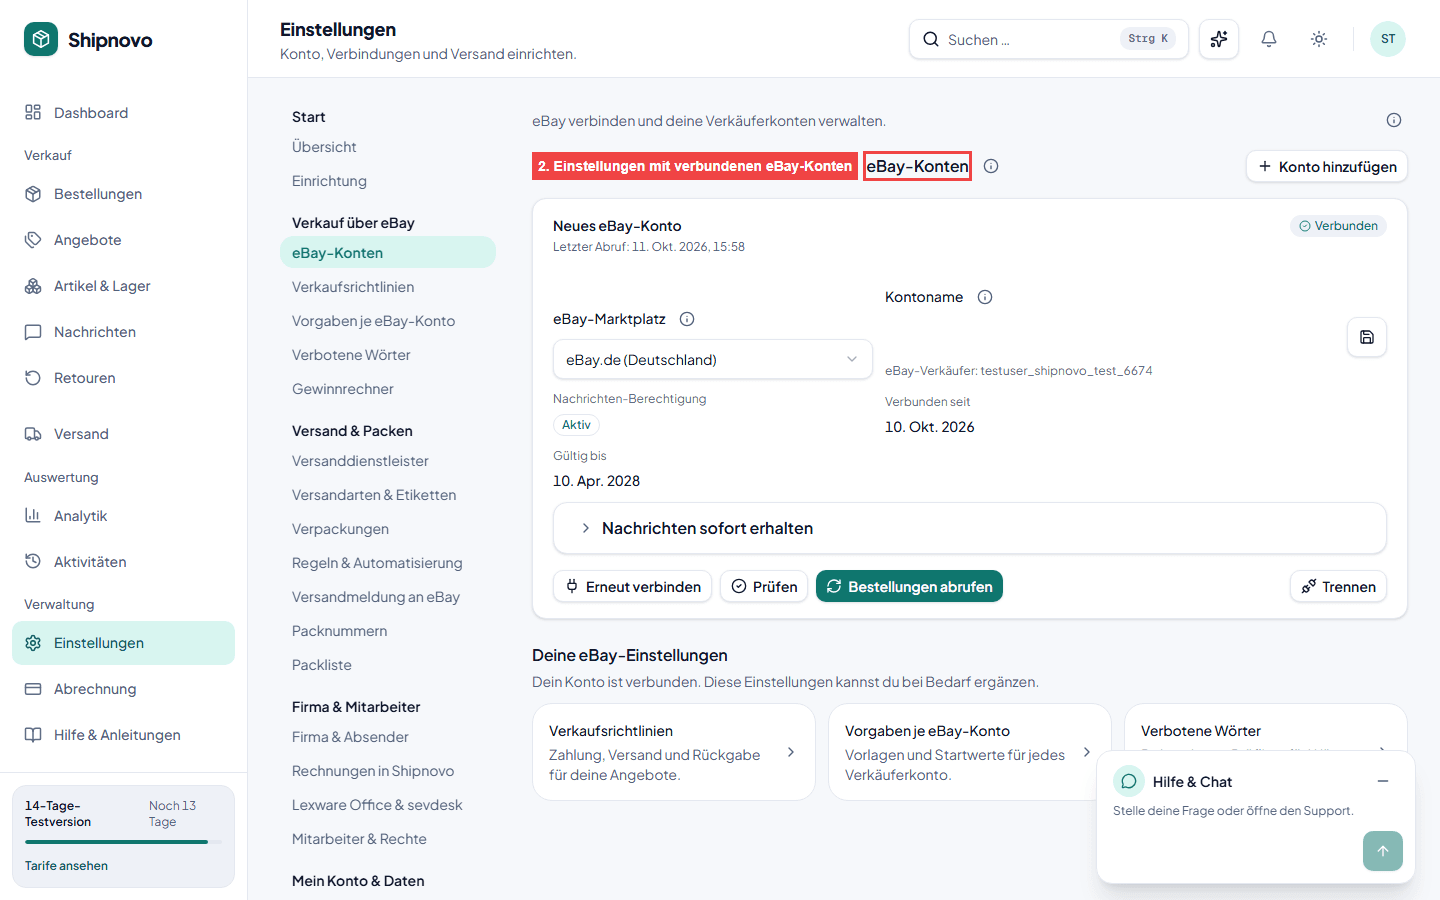Open Nachrichten in the sidebar
Viewport: 1440px width, 900px height.
tap(123, 332)
